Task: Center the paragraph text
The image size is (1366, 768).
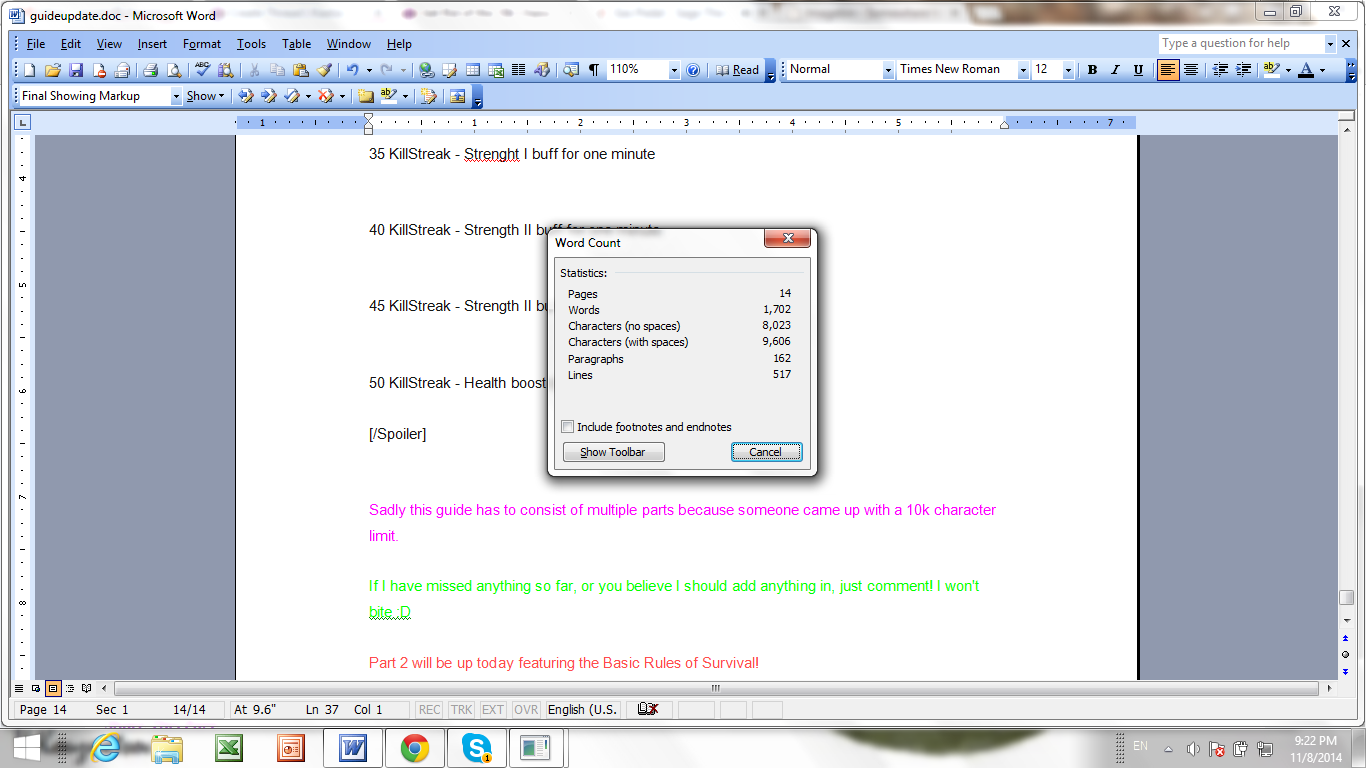Action: pyautogui.click(x=1190, y=70)
